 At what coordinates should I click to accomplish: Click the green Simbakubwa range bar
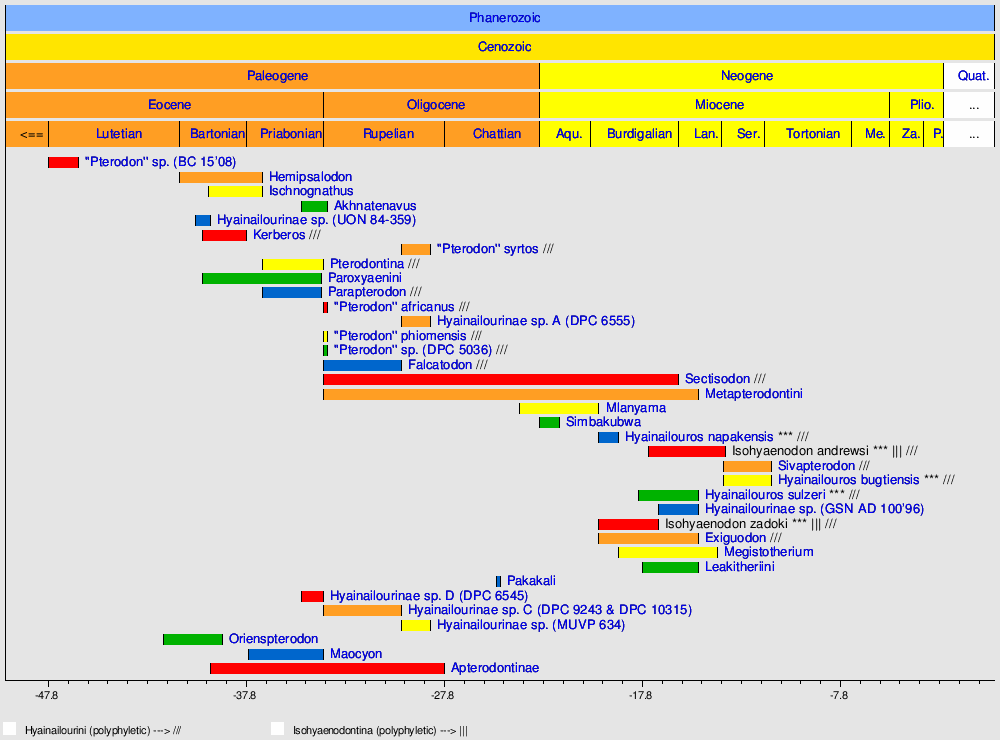(x=549, y=423)
